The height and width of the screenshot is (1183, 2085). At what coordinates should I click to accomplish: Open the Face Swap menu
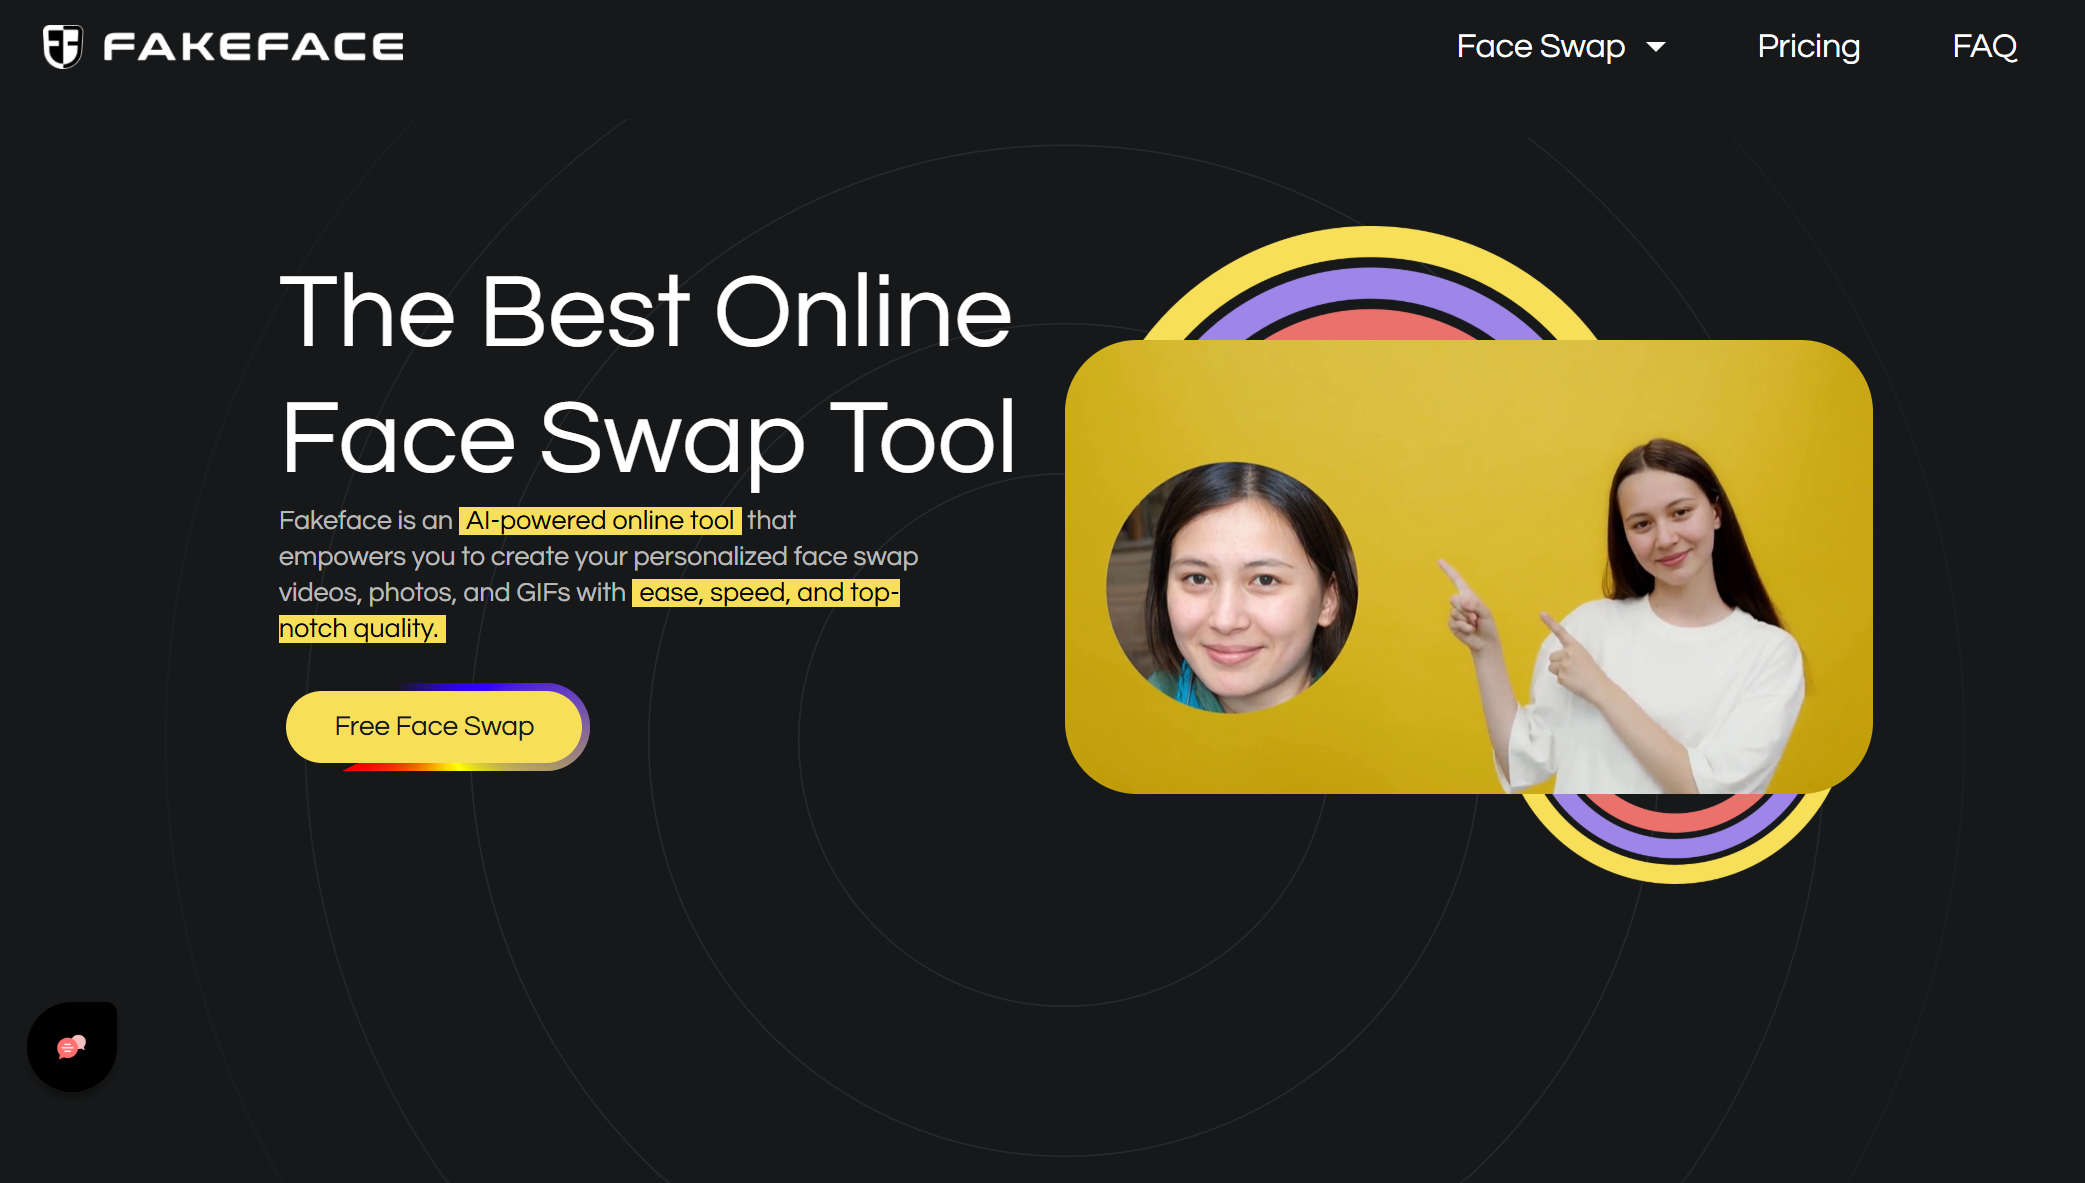(1540, 46)
